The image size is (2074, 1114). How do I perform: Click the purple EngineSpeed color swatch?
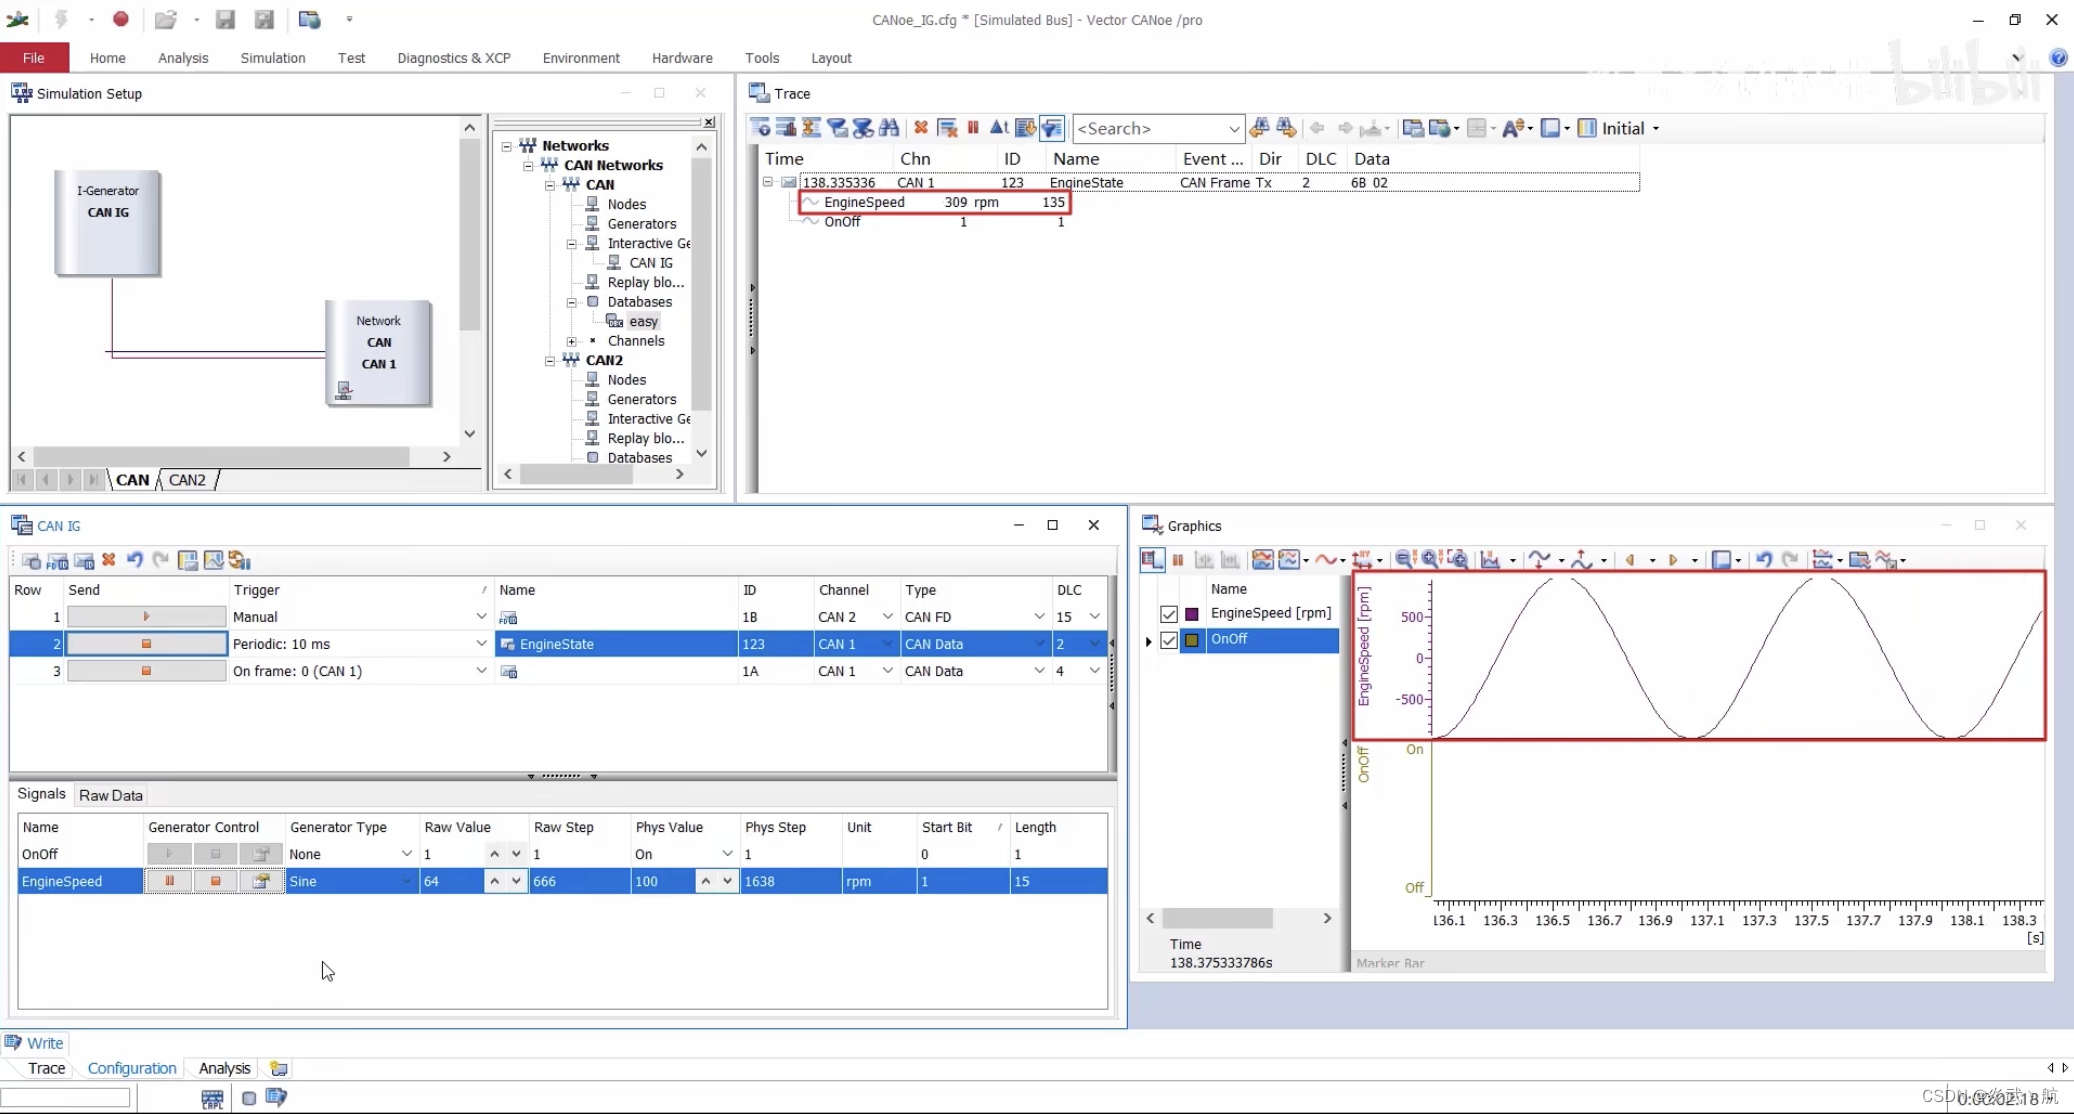1192,613
